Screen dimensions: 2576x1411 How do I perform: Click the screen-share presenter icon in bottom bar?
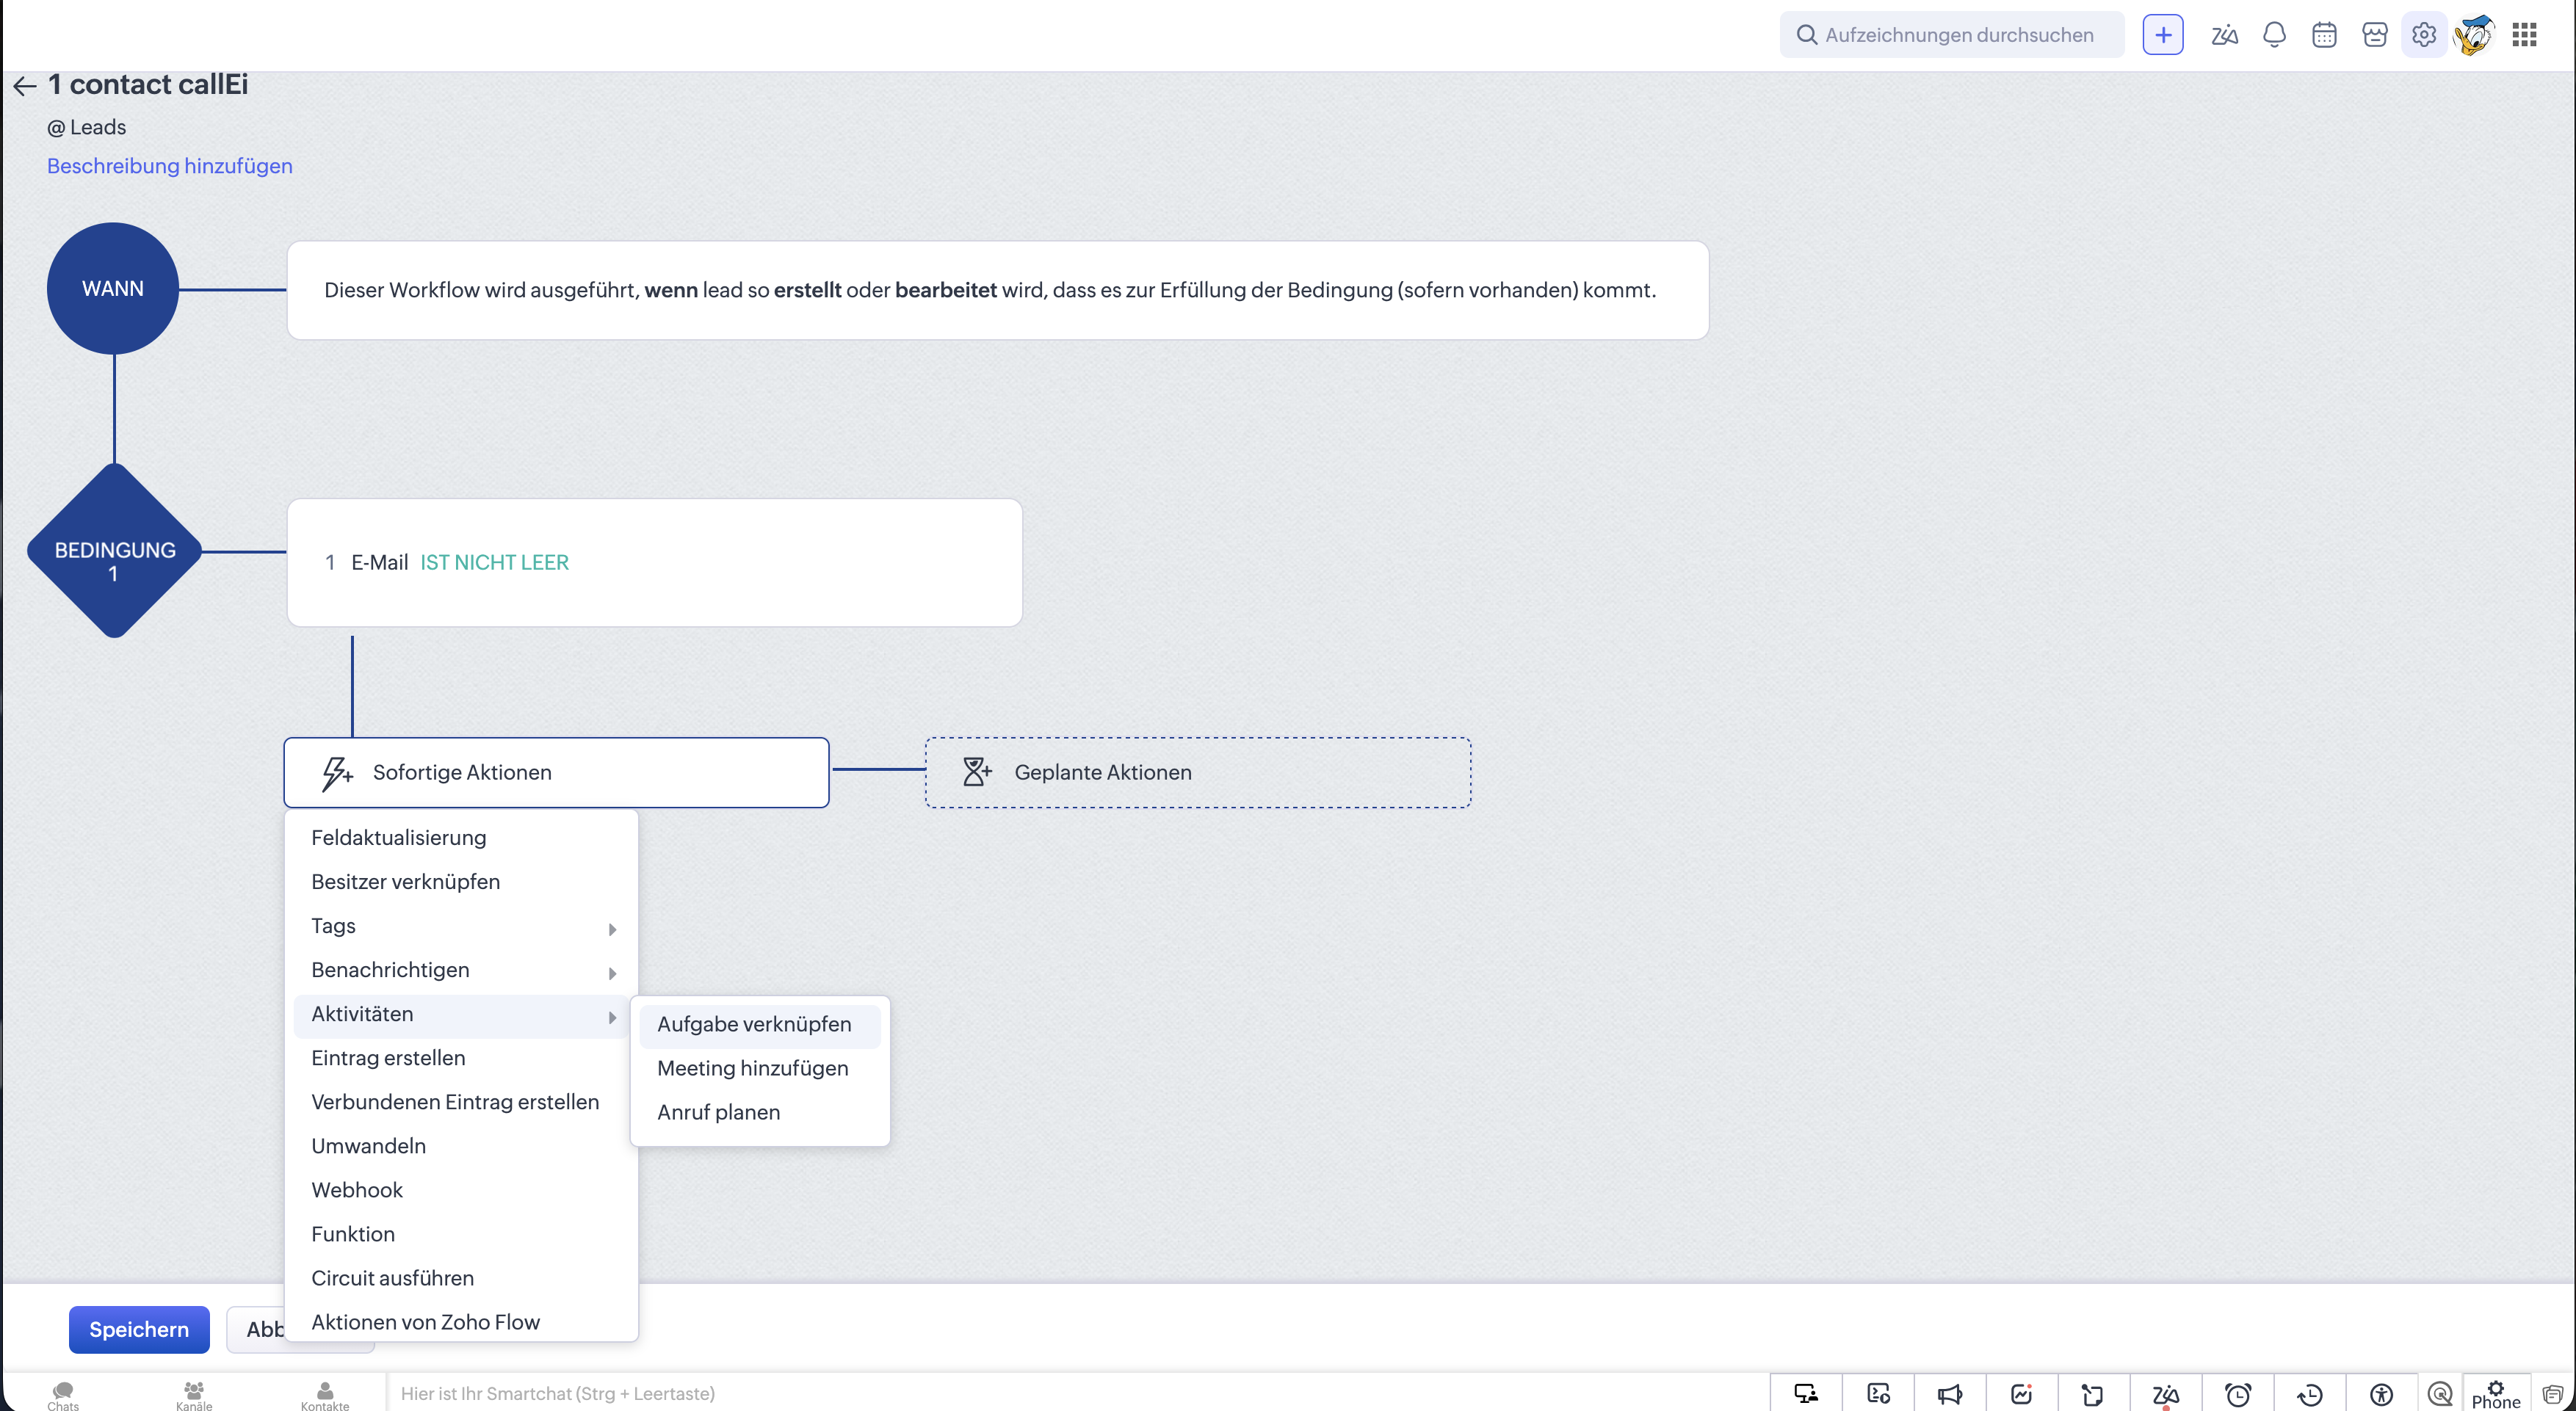tap(1806, 1393)
